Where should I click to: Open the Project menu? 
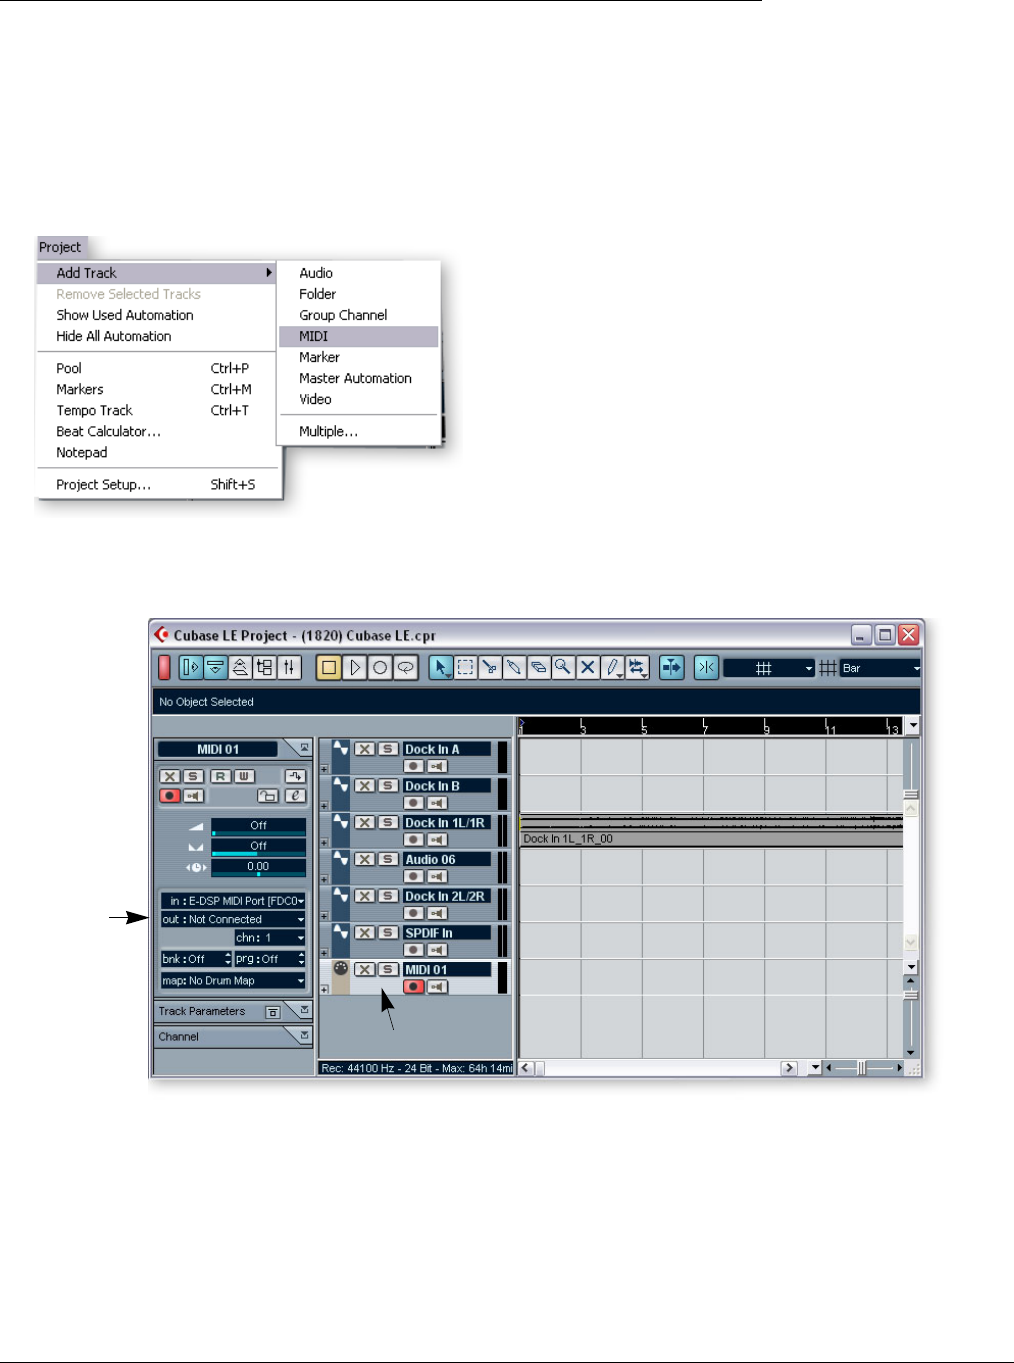click(x=60, y=247)
